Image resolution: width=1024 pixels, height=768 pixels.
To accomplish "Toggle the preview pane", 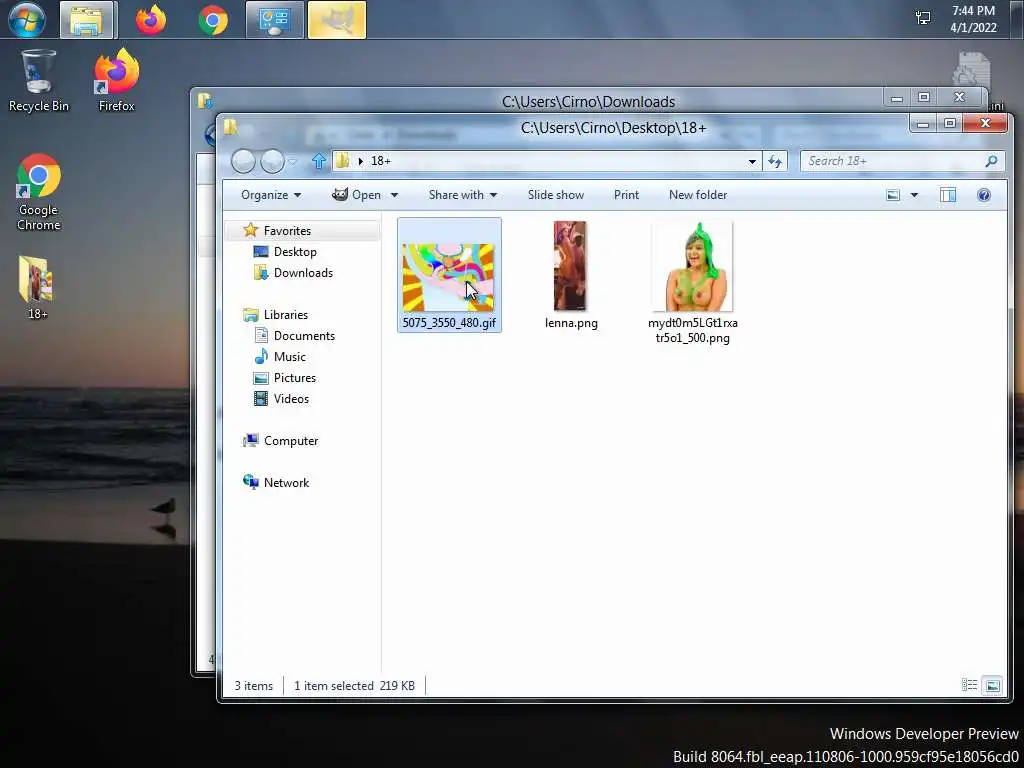I will (x=948, y=195).
